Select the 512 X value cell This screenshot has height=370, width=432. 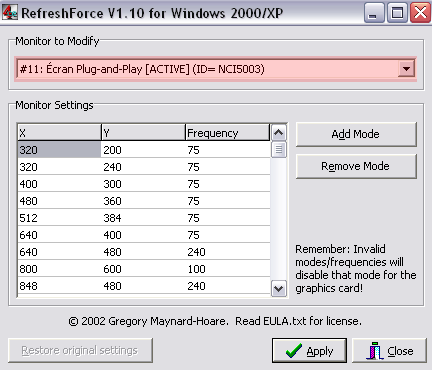click(x=59, y=218)
